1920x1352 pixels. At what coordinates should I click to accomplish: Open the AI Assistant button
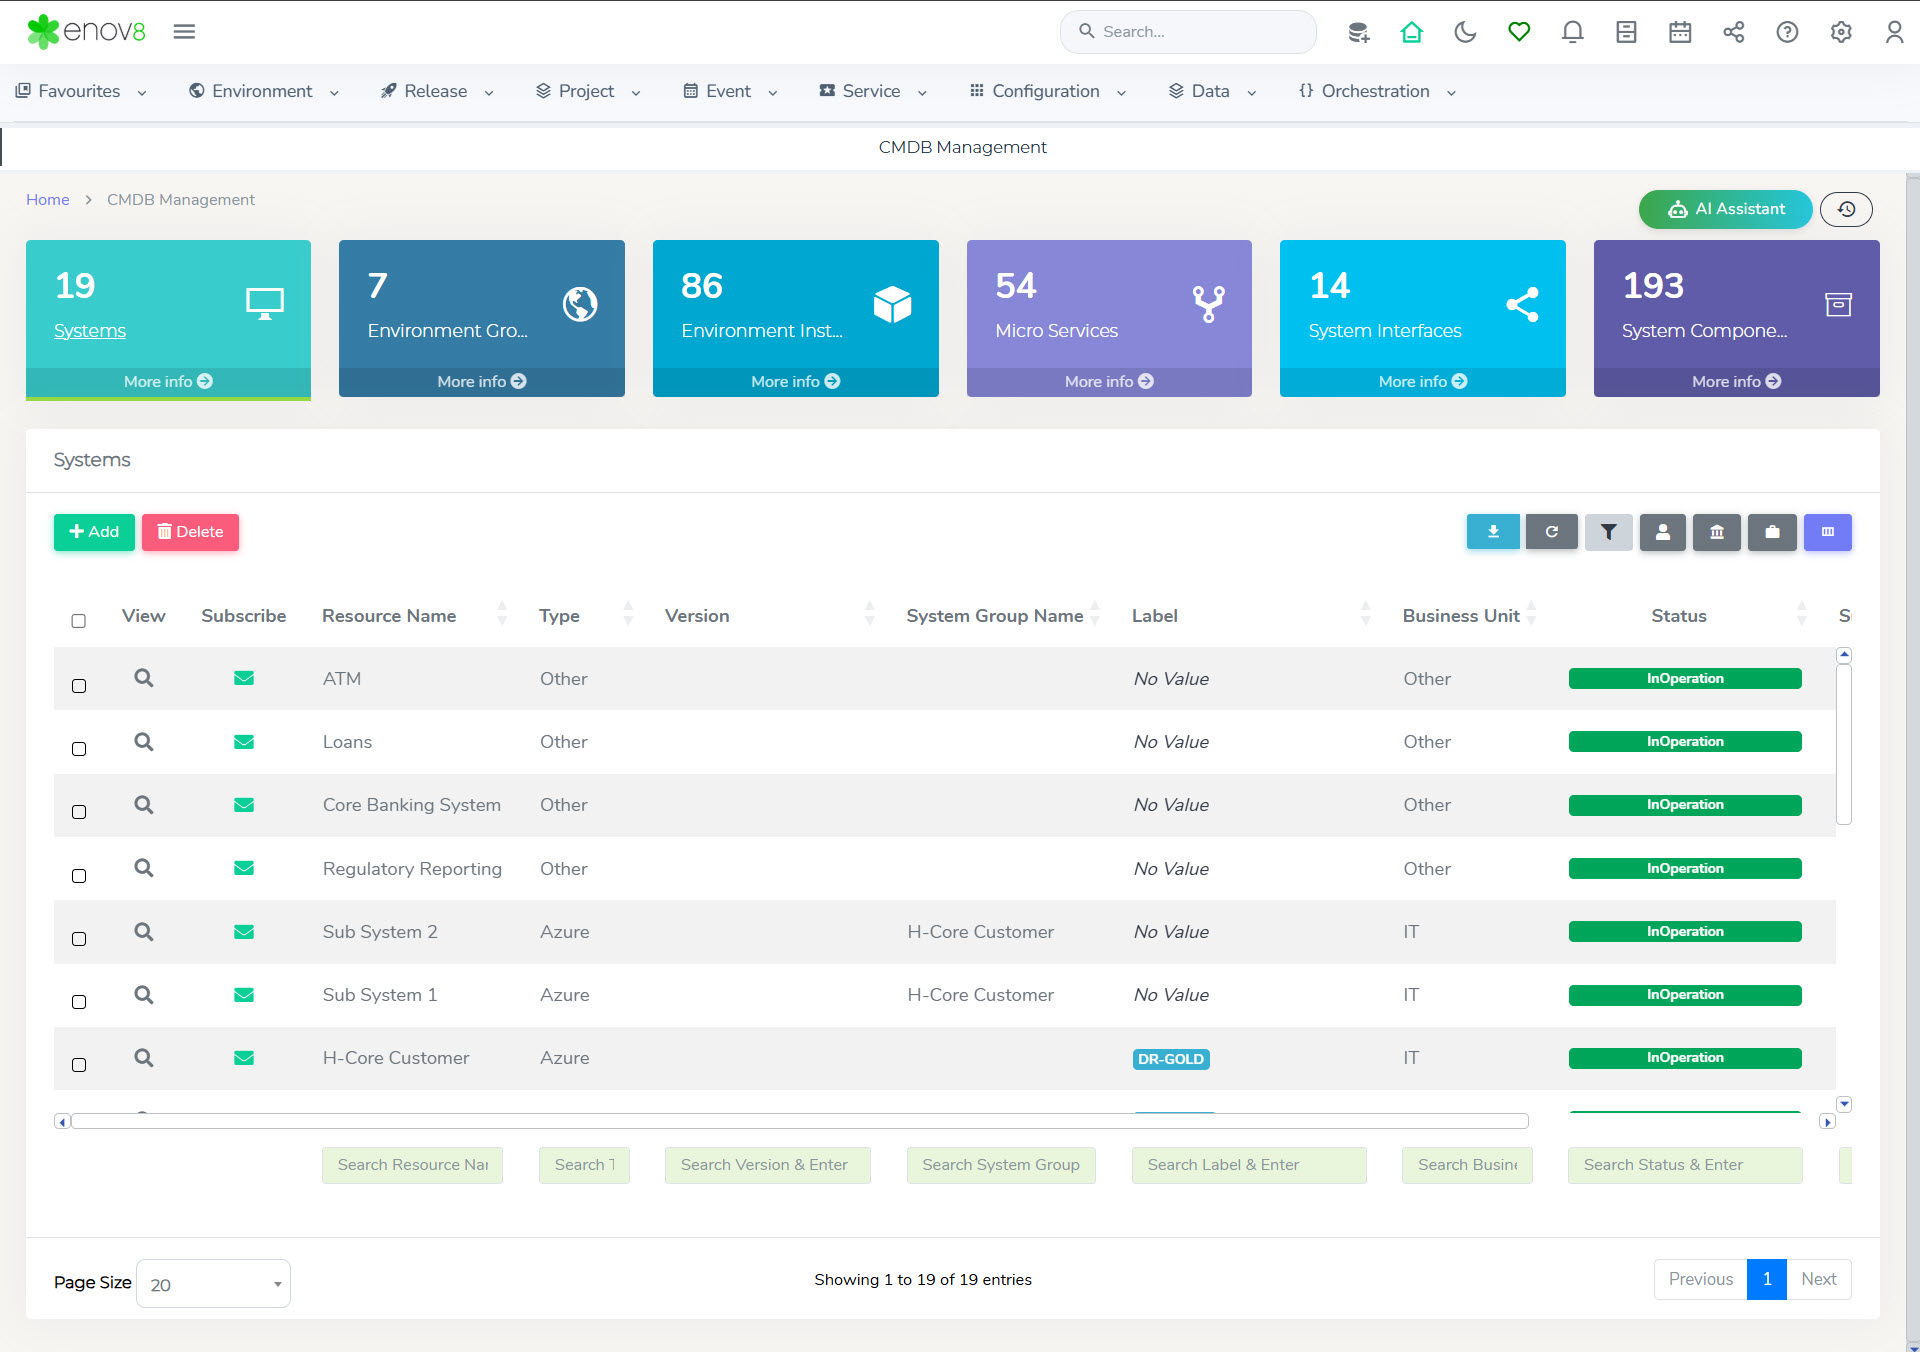[1725, 209]
